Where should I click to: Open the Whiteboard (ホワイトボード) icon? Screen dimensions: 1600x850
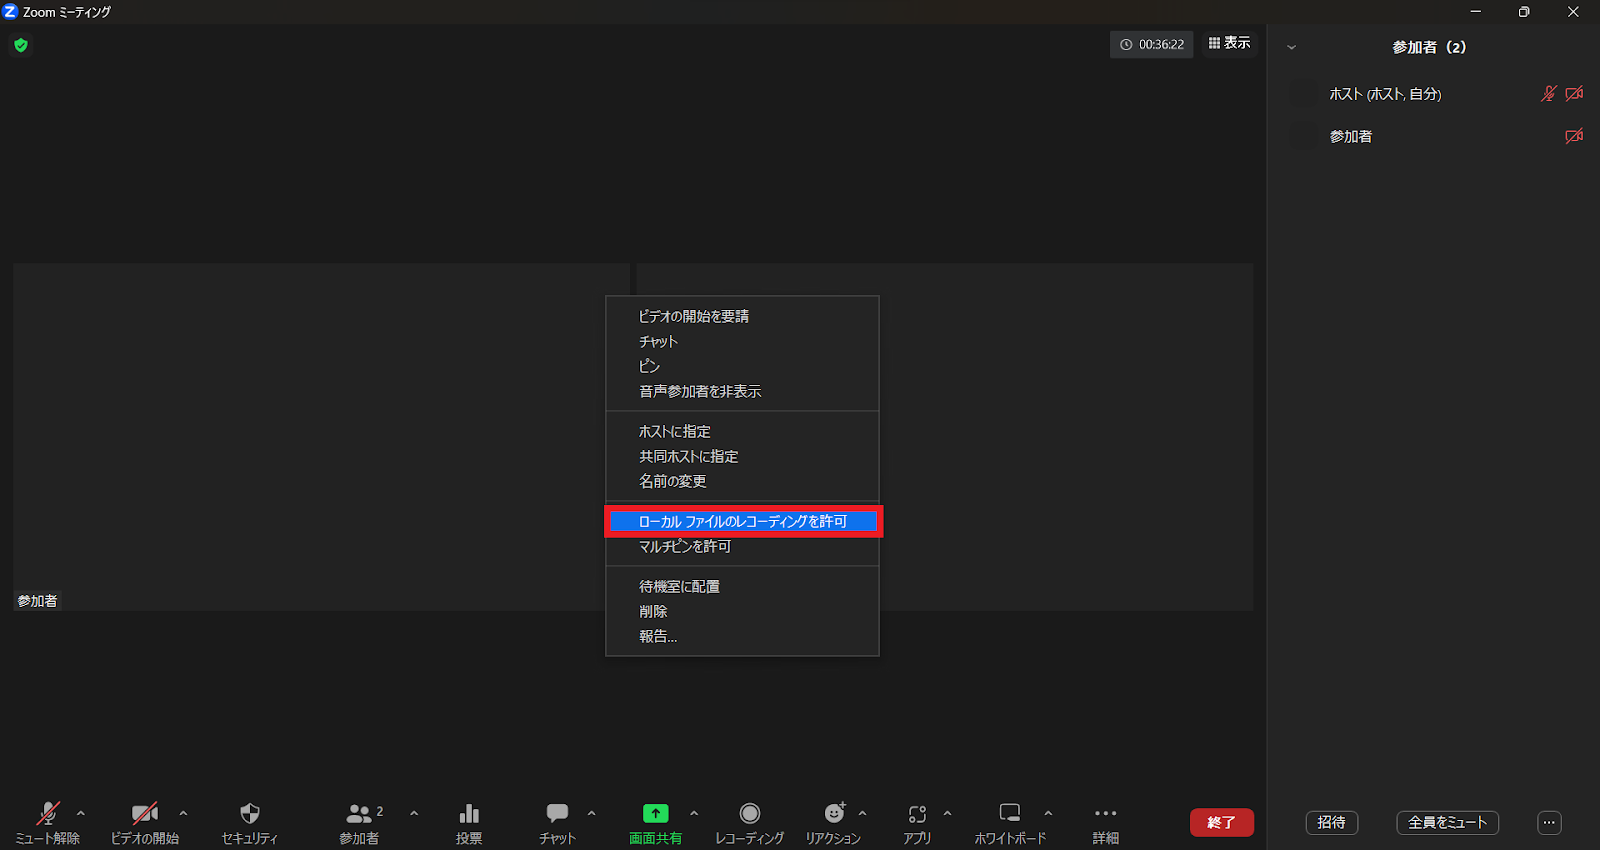(1010, 814)
